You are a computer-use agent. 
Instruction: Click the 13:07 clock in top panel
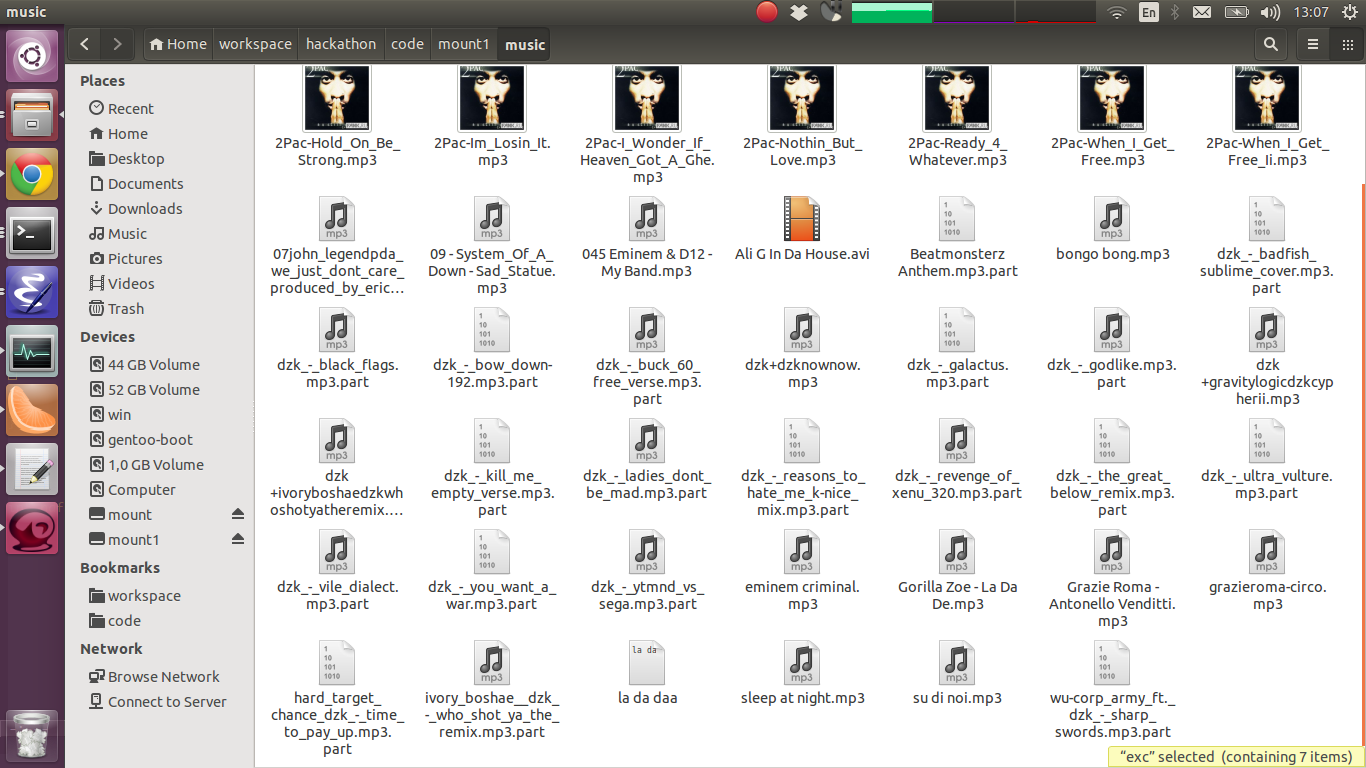[x=1310, y=12]
